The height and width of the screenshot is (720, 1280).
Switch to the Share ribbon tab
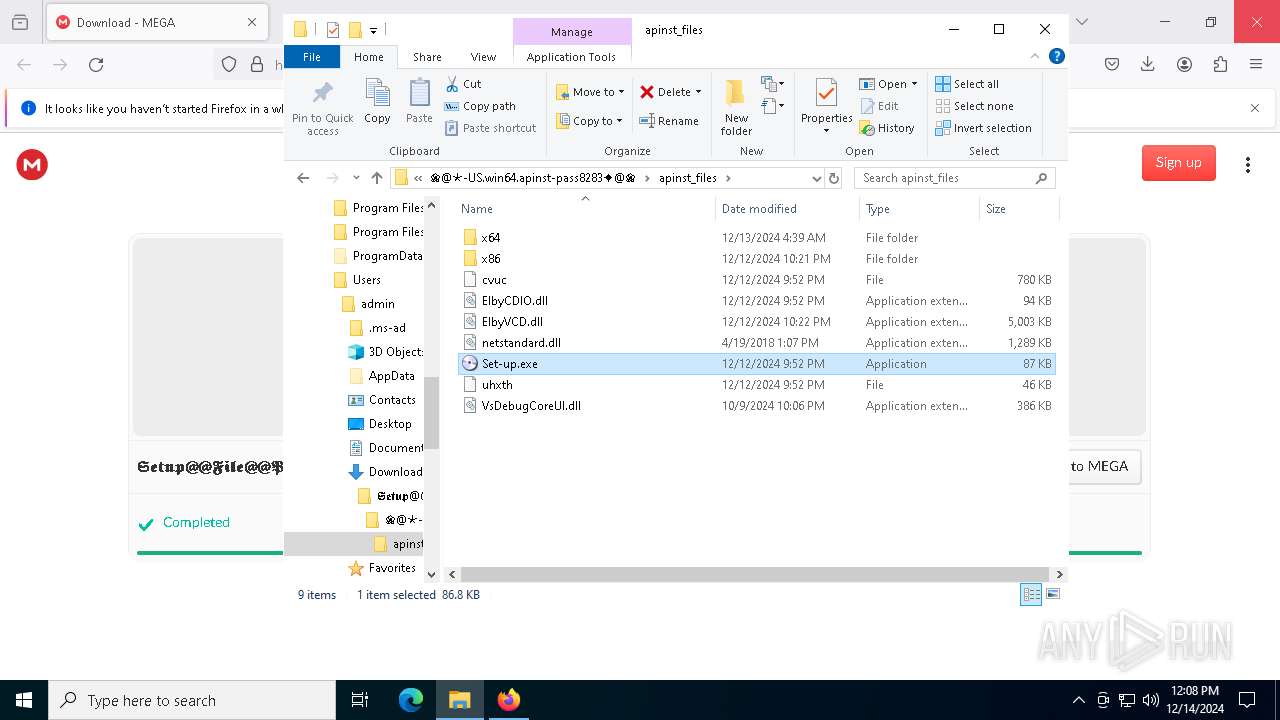[x=427, y=57]
